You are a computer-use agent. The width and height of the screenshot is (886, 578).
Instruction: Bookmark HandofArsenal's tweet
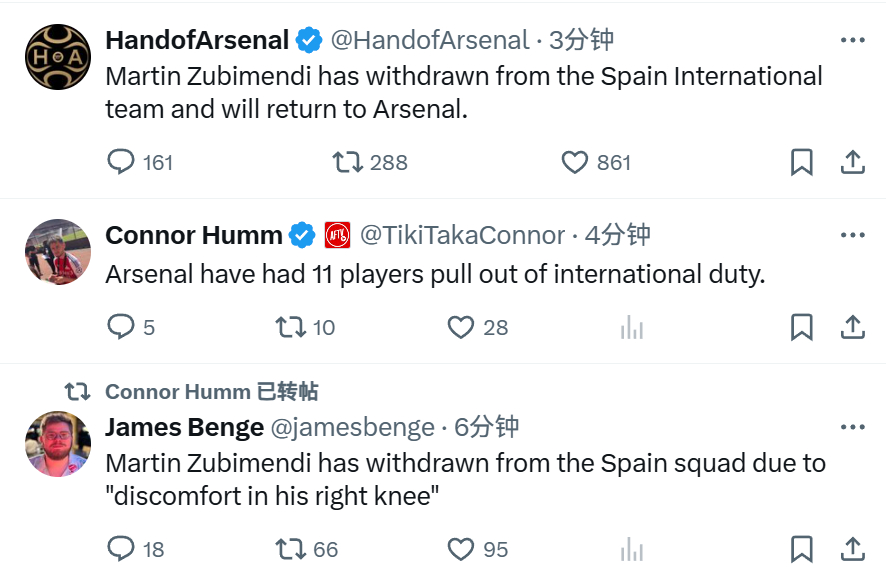click(x=801, y=162)
